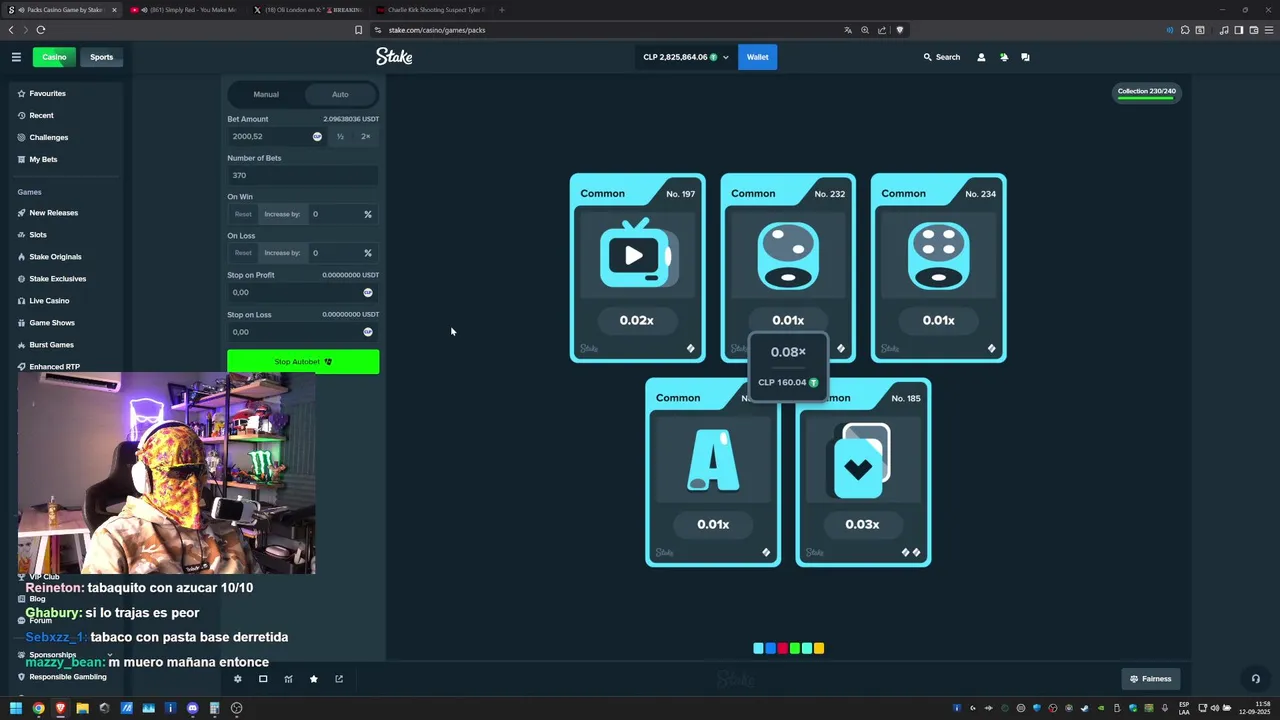Open the Fairness button

pyautogui.click(x=1151, y=679)
